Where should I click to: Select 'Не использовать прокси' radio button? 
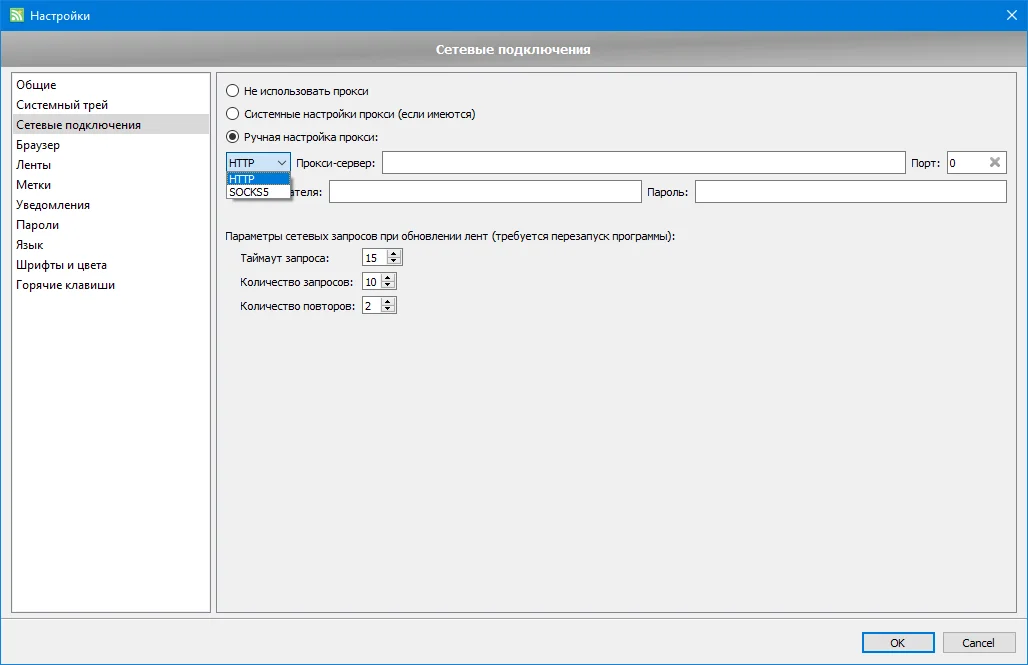tap(233, 91)
